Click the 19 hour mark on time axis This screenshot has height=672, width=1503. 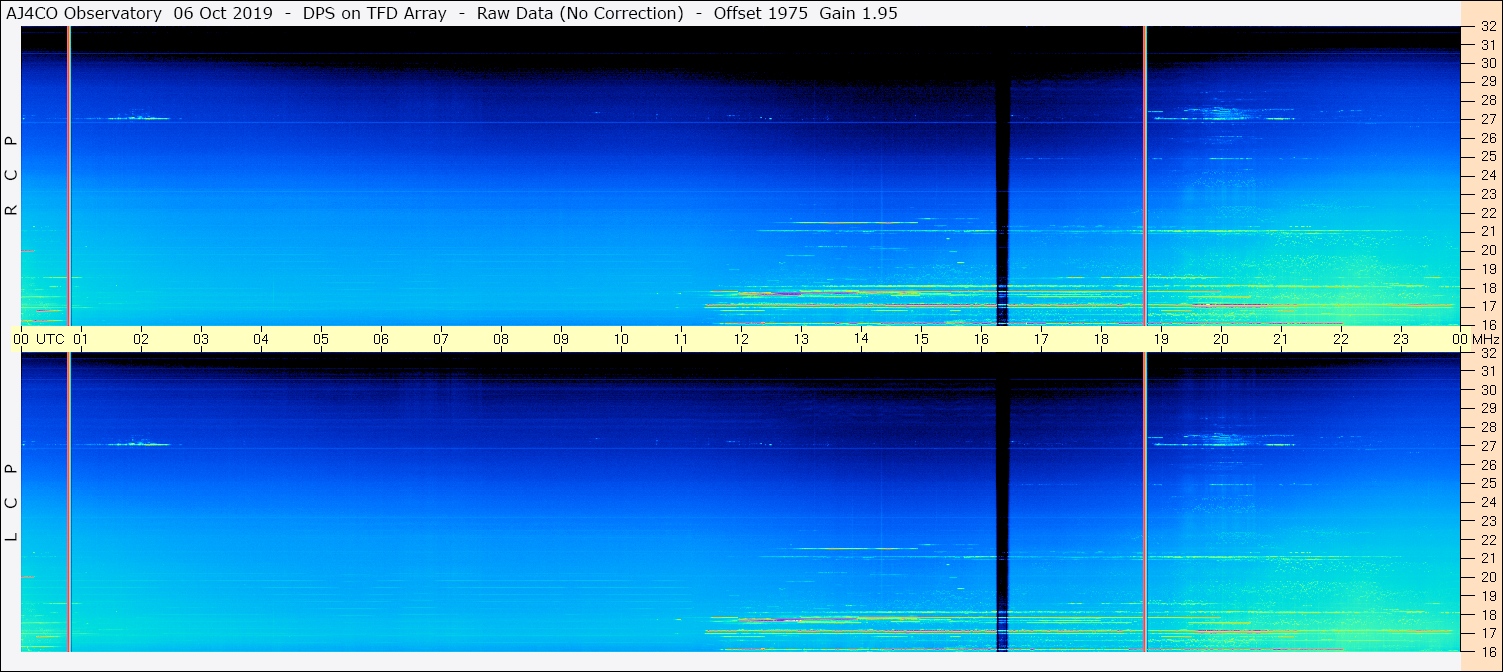[1161, 339]
